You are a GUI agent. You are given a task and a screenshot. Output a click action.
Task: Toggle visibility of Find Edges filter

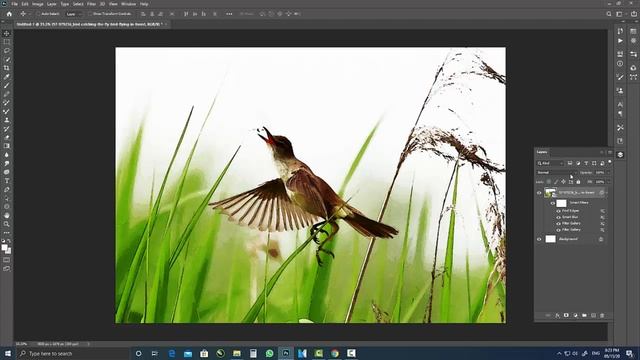(x=558, y=211)
